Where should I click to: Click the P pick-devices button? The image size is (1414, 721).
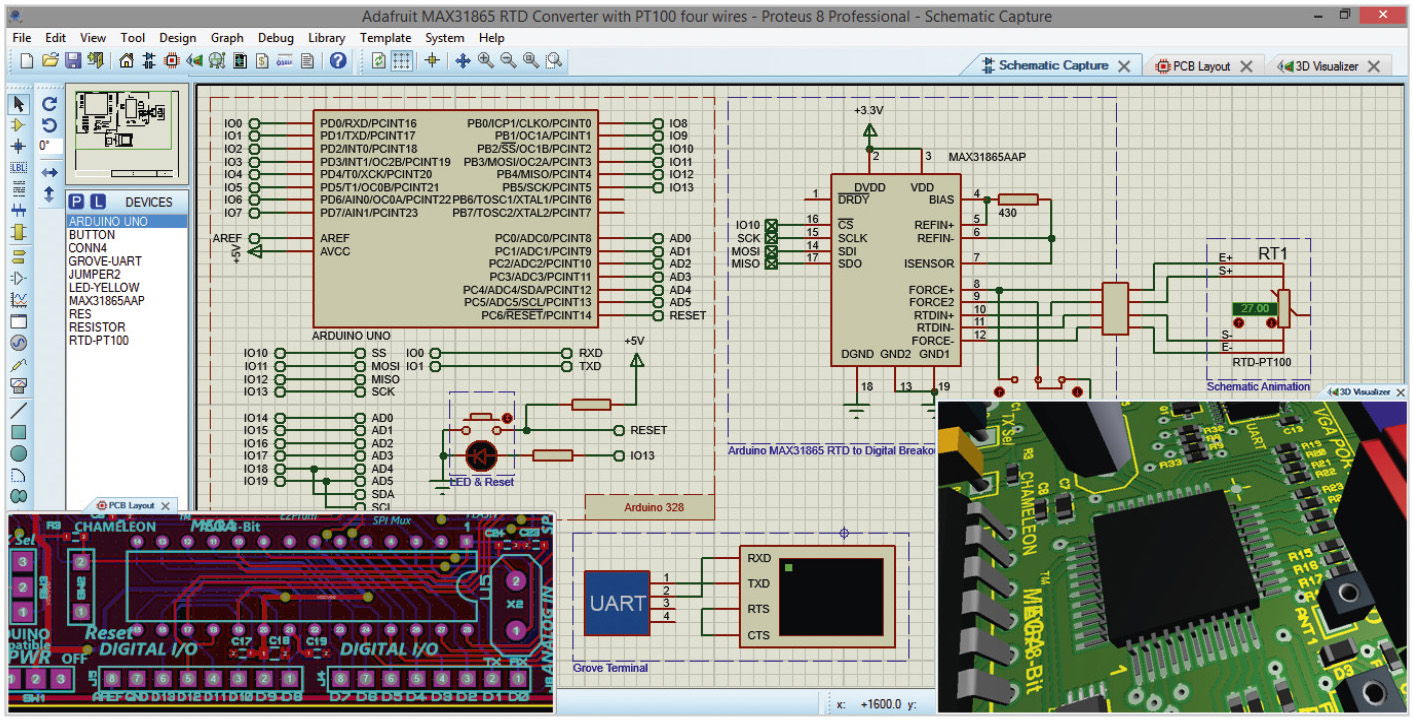click(78, 201)
